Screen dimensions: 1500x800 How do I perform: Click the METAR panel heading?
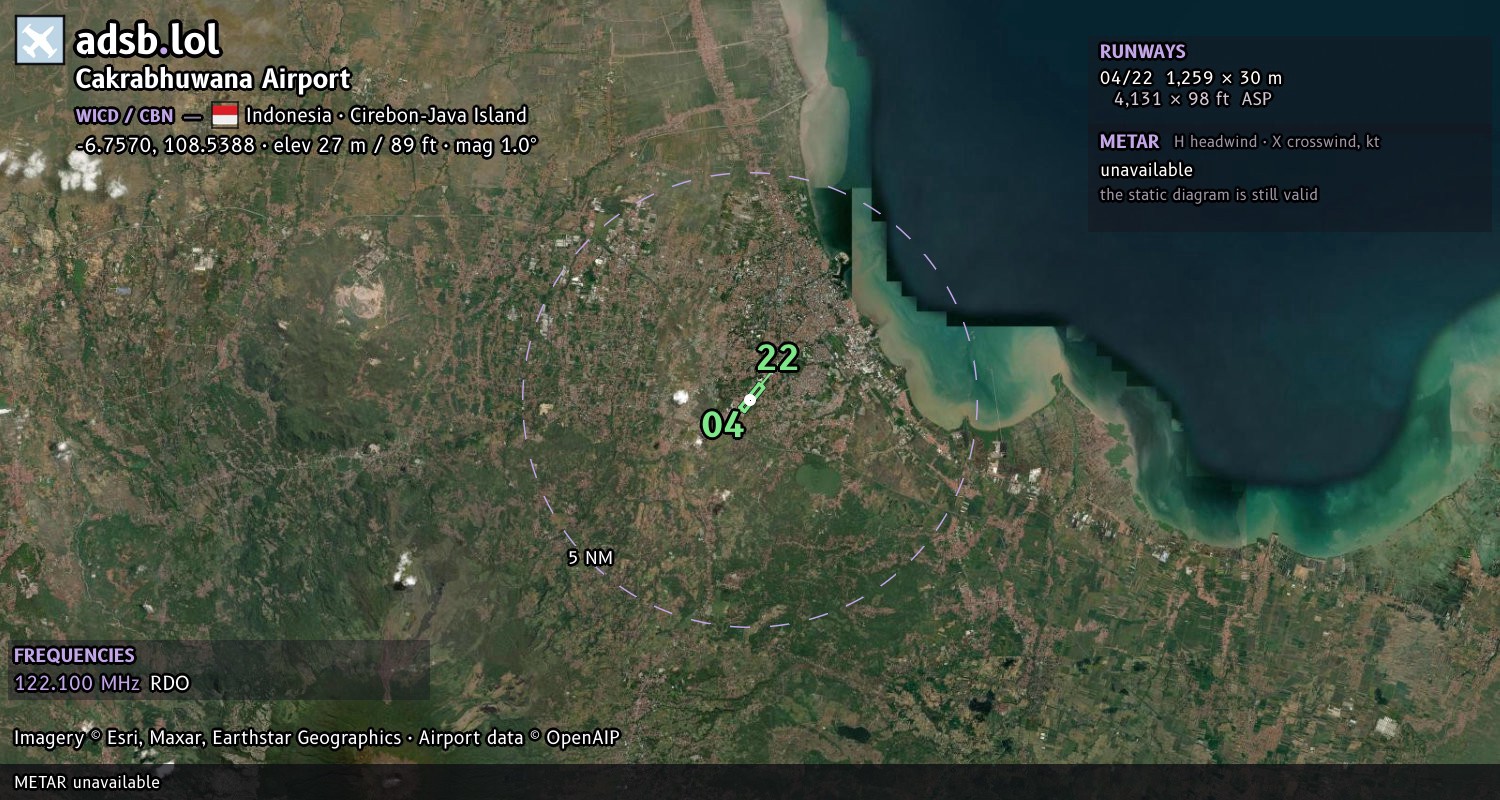[x=1129, y=142]
